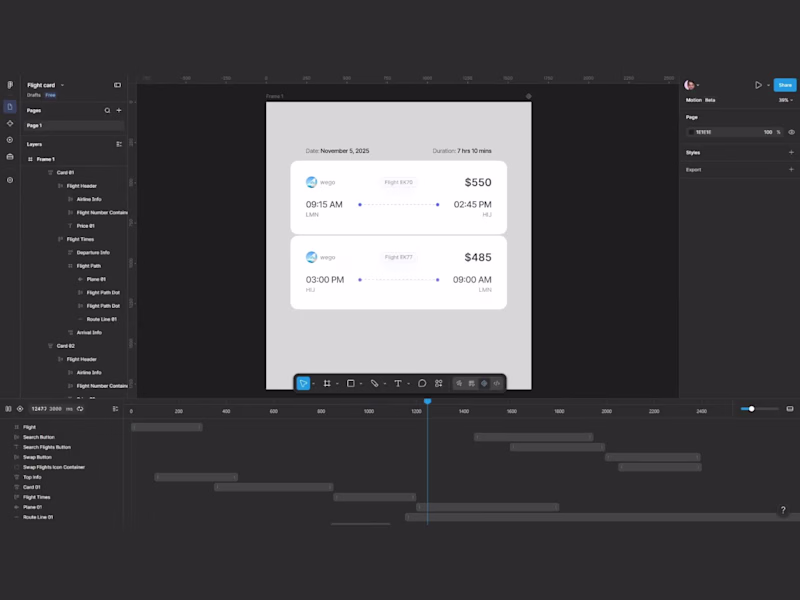Image resolution: width=800 pixels, height=600 pixels.
Task: Switch to Draw mode in toolbar
Action: pyautogui.click(x=459, y=384)
